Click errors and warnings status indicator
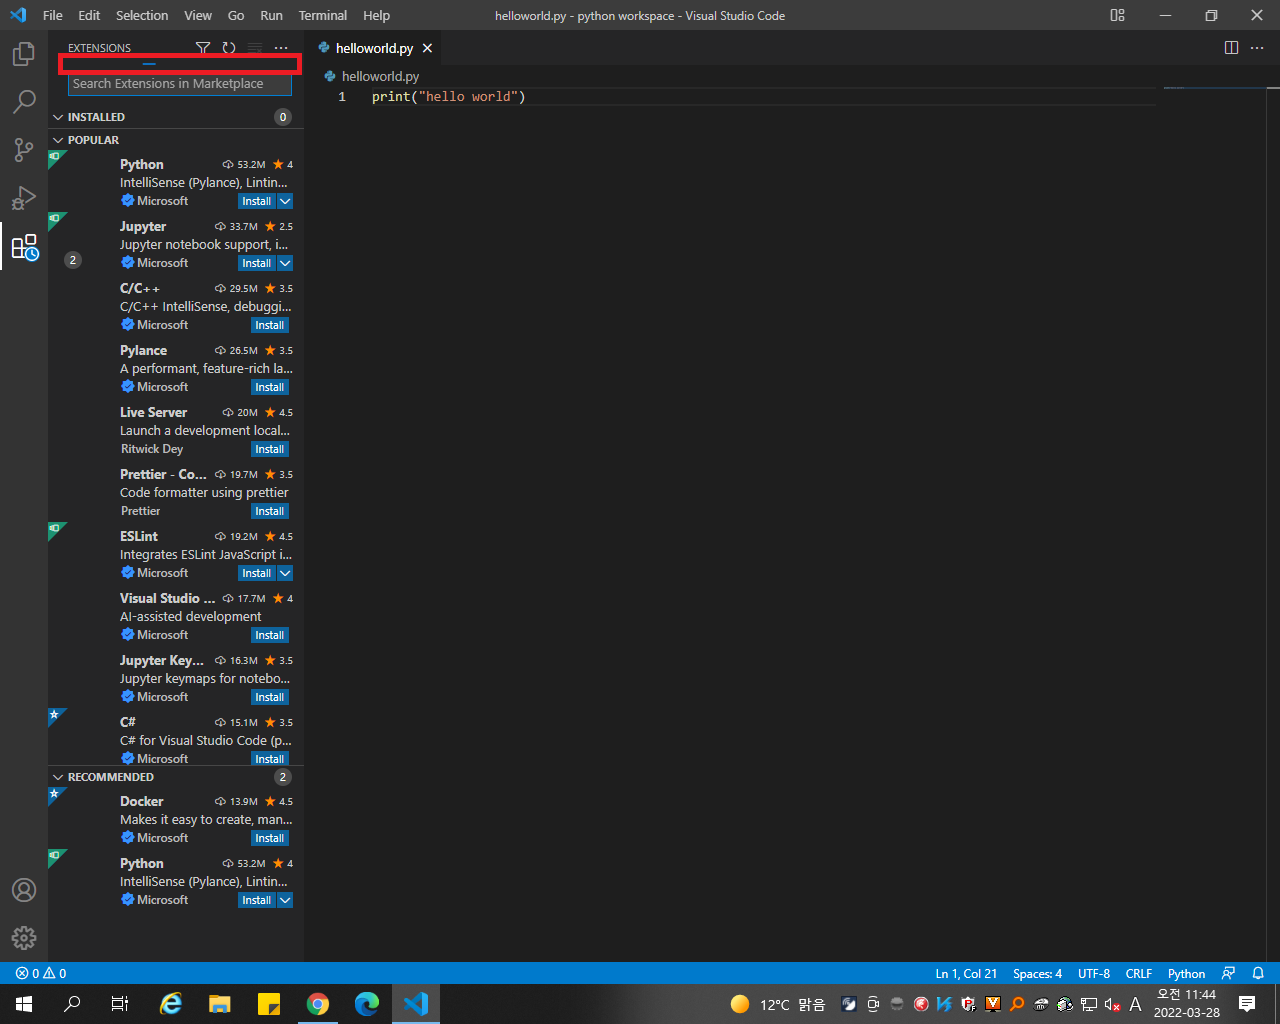The height and width of the screenshot is (1024, 1280). point(41,973)
